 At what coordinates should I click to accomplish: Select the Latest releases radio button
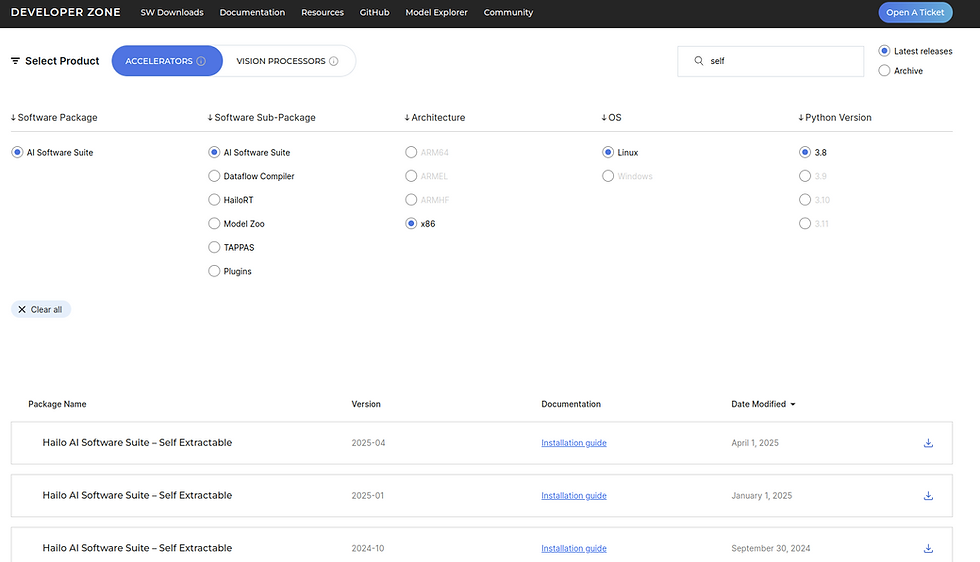point(884,51)
